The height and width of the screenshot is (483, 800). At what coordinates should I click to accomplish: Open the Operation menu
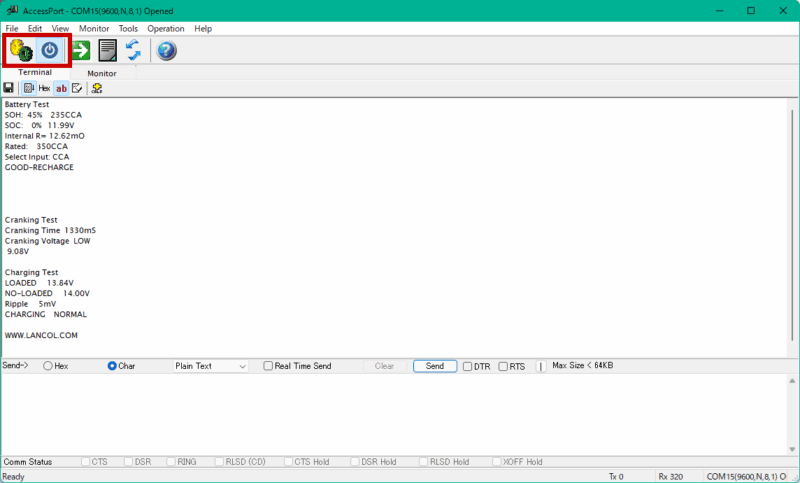click(166, 29)
